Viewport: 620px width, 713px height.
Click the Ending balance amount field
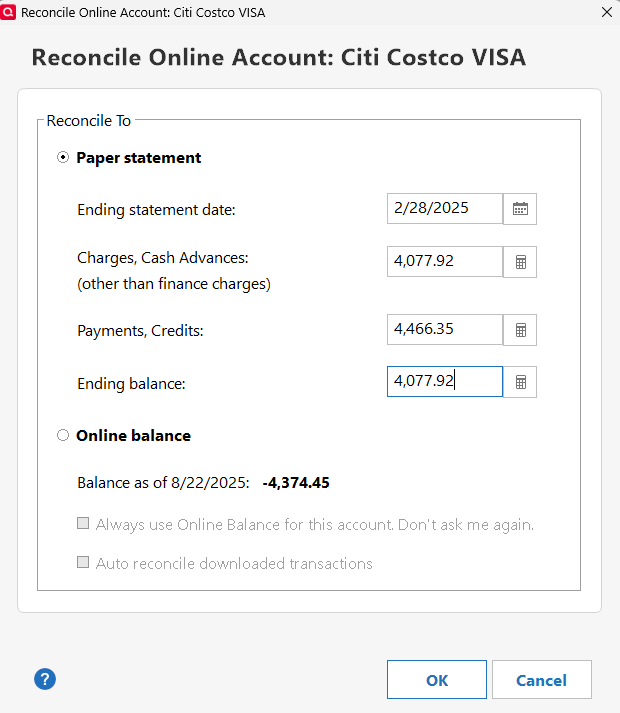point(445,382)
